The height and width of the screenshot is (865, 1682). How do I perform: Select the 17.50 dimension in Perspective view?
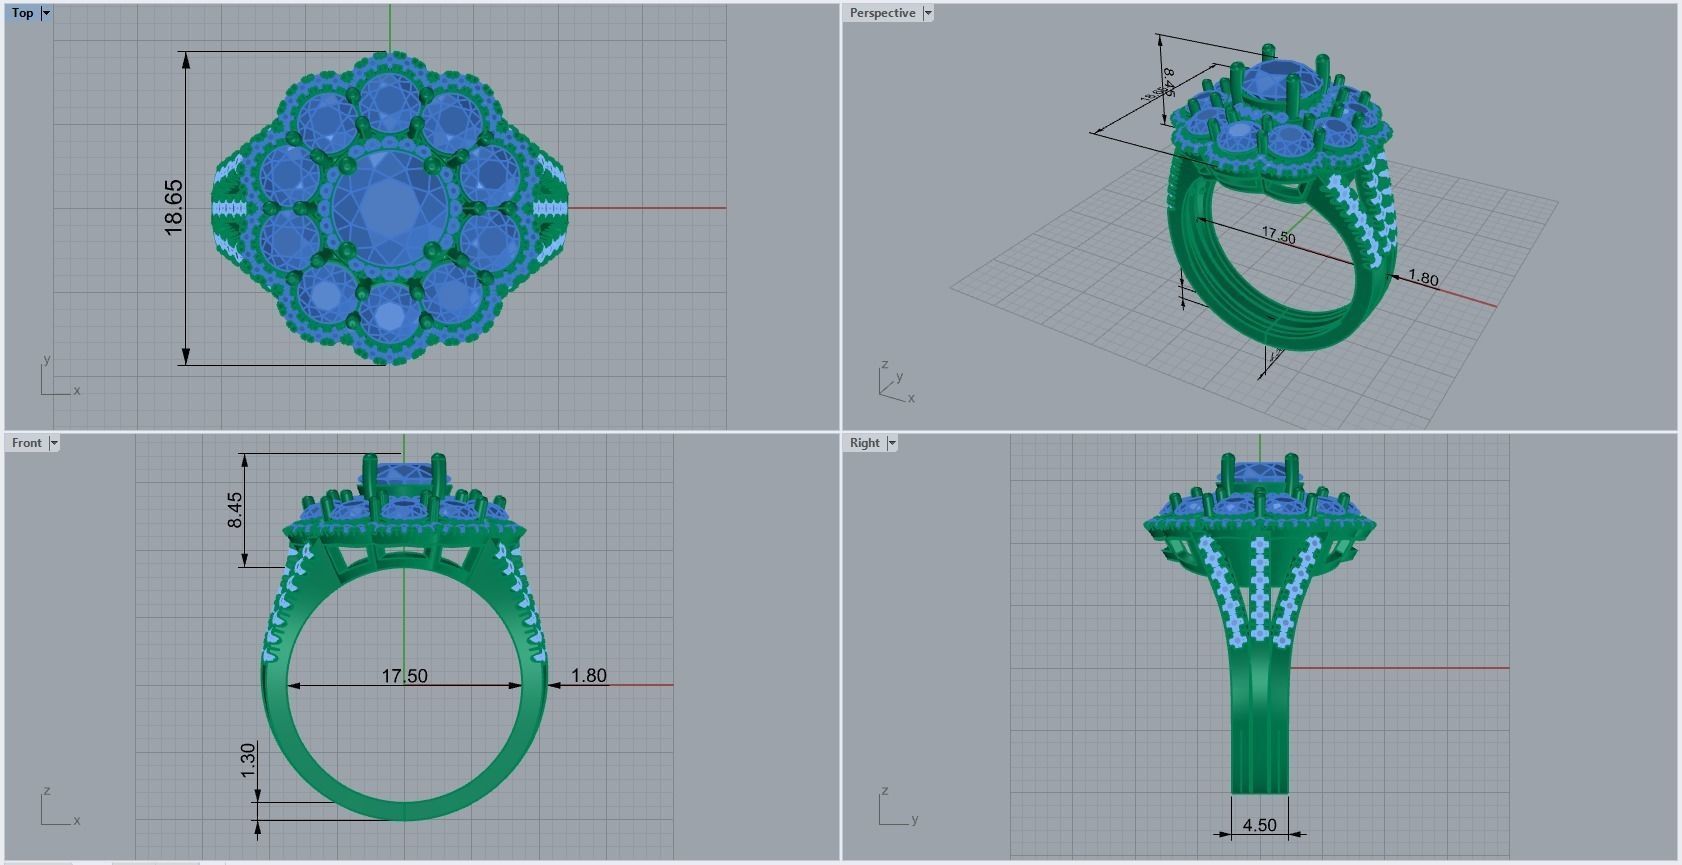tap(1278, 236)
